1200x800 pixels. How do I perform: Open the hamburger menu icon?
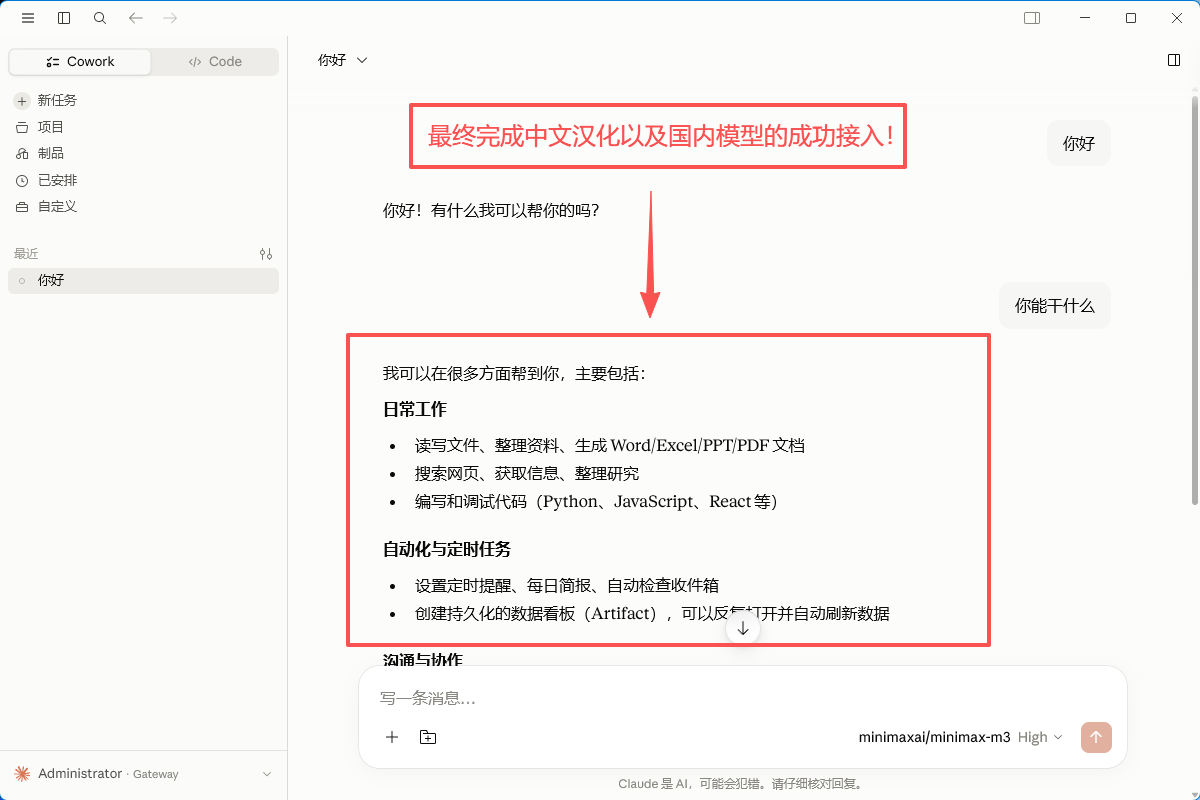[x=28, y=18]
